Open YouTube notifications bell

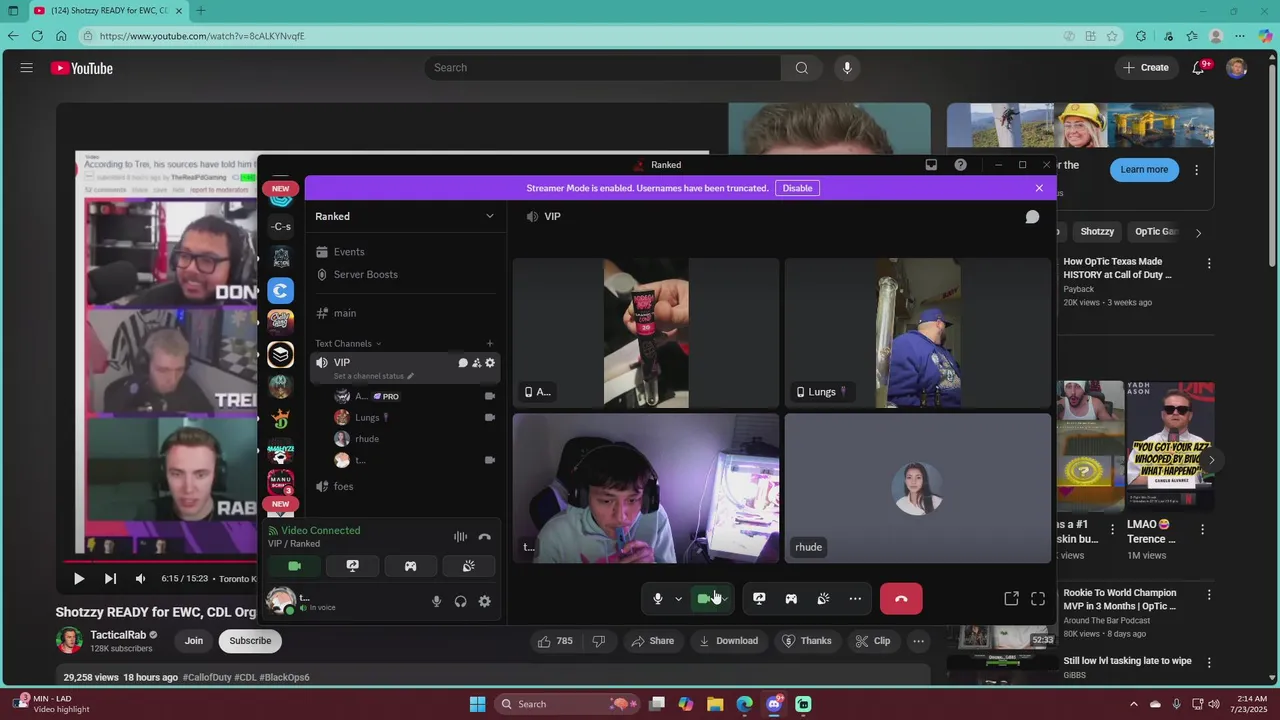tap(1198, 68)
